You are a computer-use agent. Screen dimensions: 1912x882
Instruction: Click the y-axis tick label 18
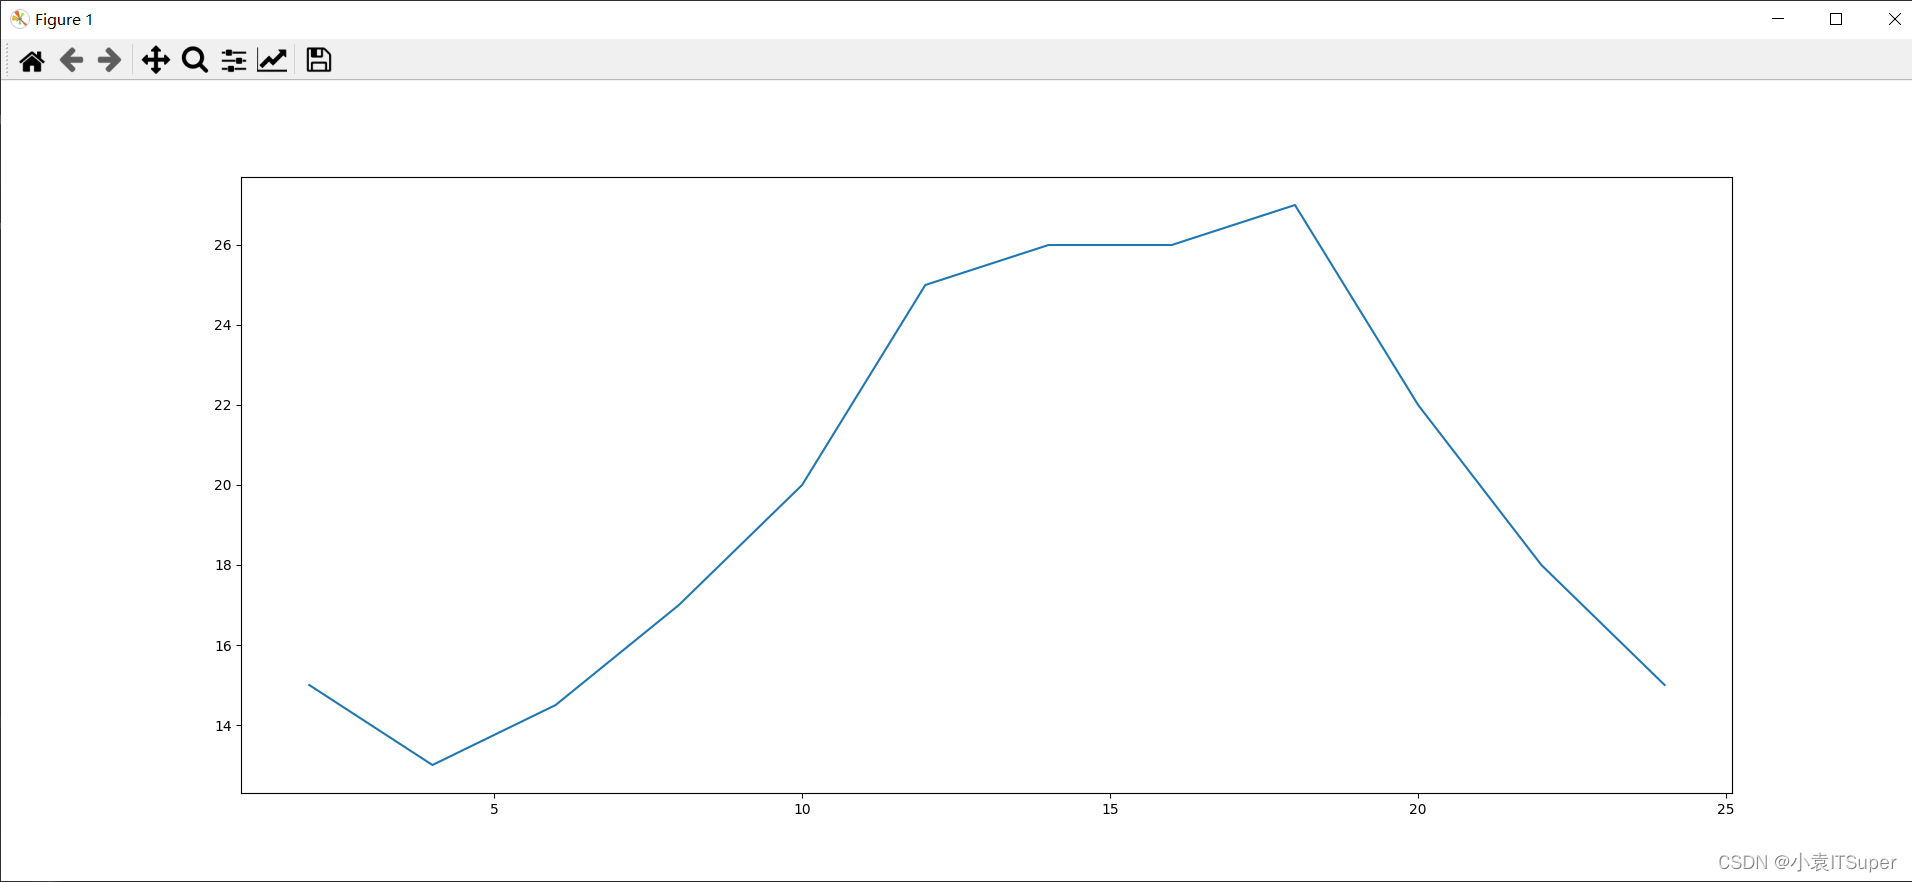[x=222, y=565]
